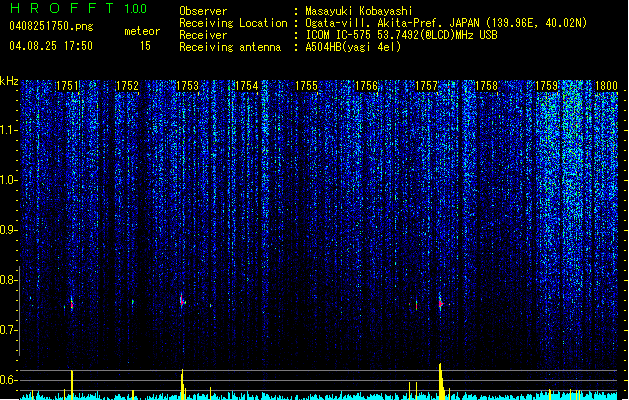Image resolution: width=629 pixels, height=400 pixels.
Task: Click the 1755 time marker
Action: pyautogui.click(x=306, y=86)
